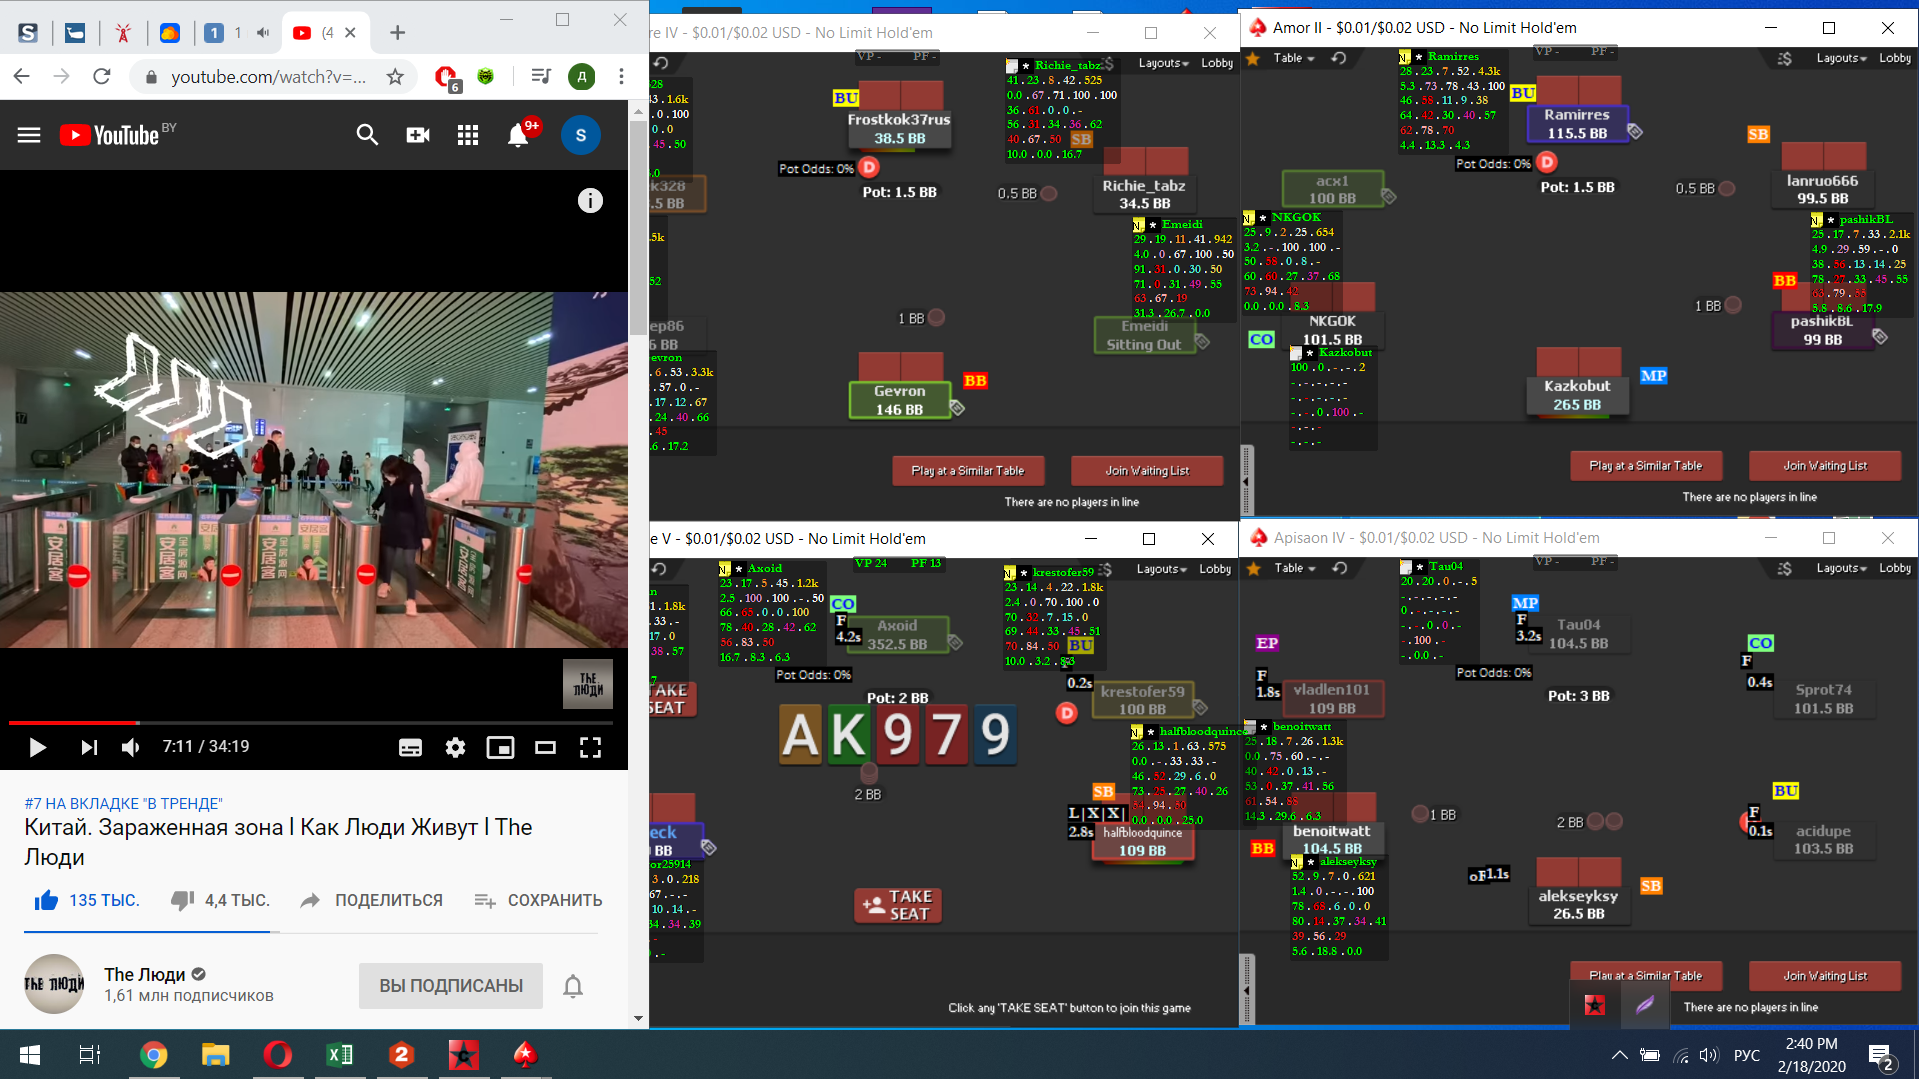
Task: Play the YouTube video
Action: (37, 747)
